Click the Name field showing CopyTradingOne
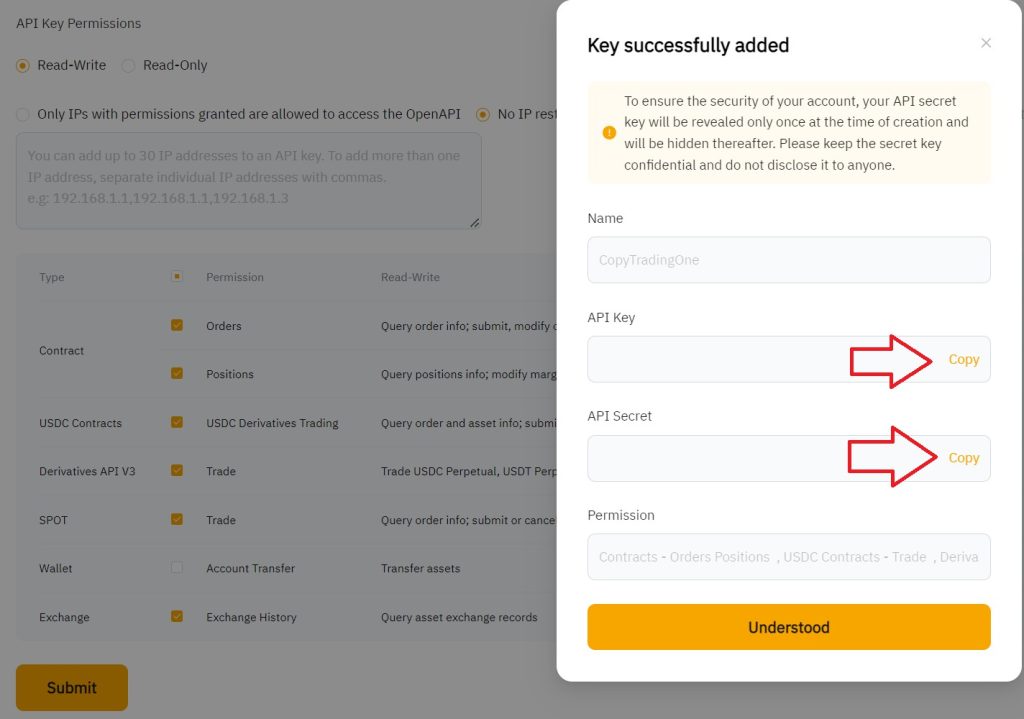1024x719 pixels. [788, 260]
